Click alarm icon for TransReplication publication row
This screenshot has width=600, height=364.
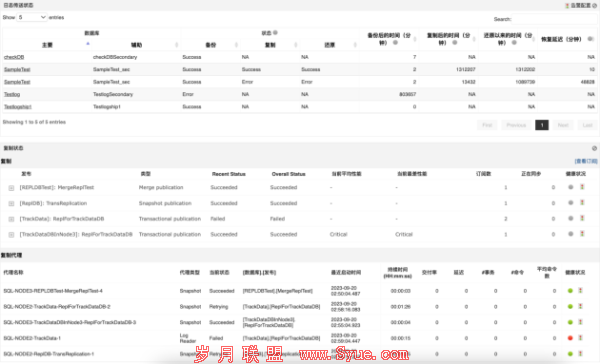(x=582, y=203)
